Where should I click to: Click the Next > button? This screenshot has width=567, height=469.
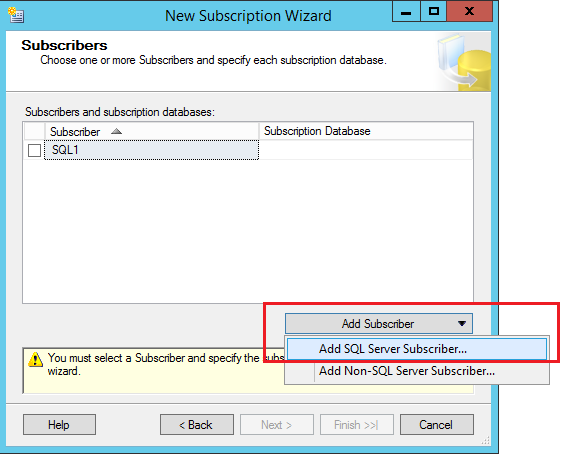click(277, 425)
